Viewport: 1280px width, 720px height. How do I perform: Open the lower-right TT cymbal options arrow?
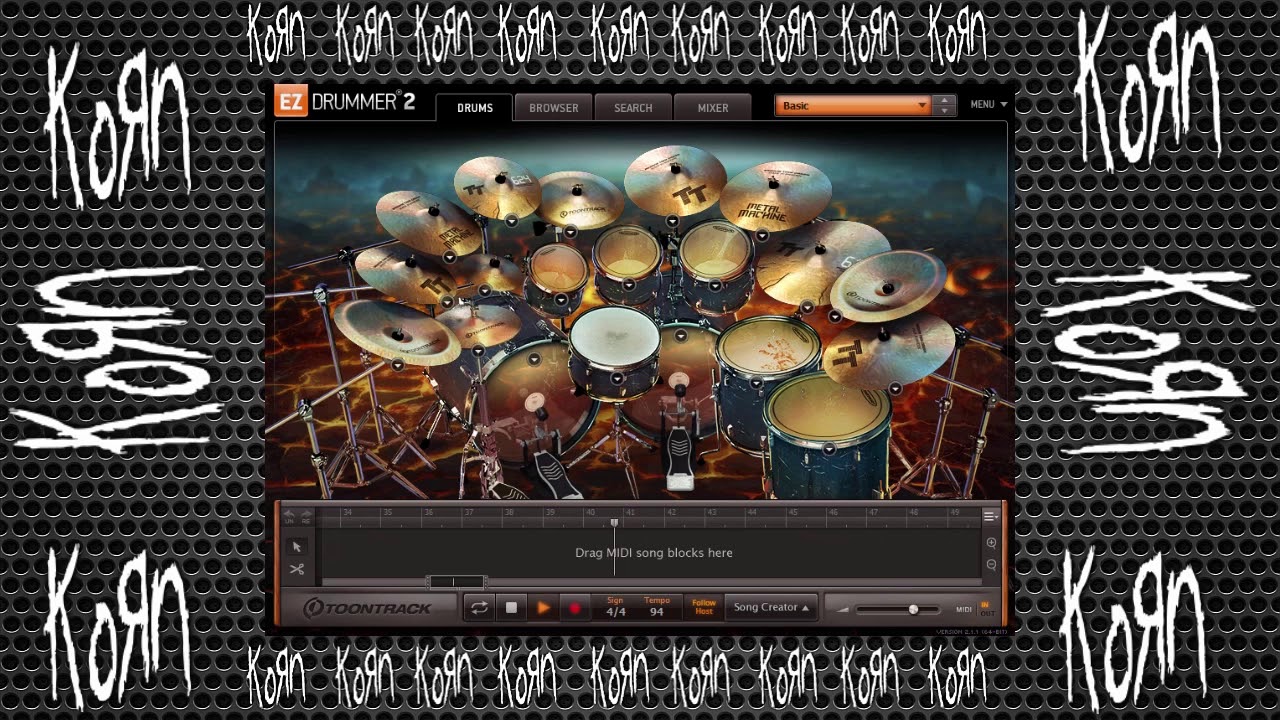coord(896,388)
